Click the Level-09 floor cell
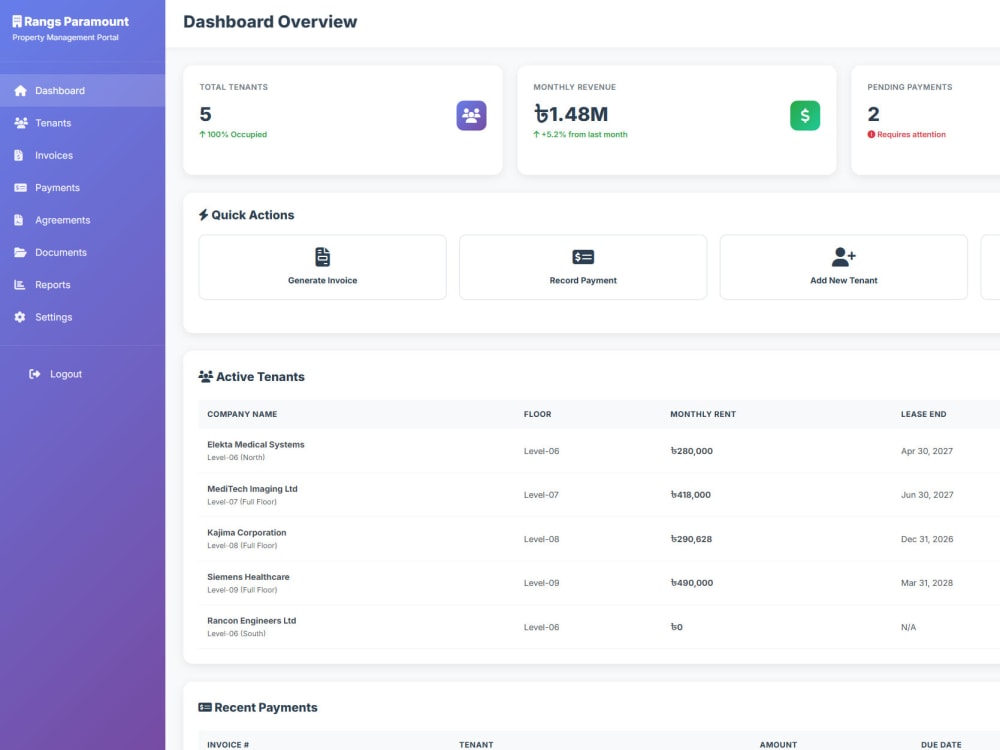The width and height of the screenshot is (1000, 750). coord(541,583)
